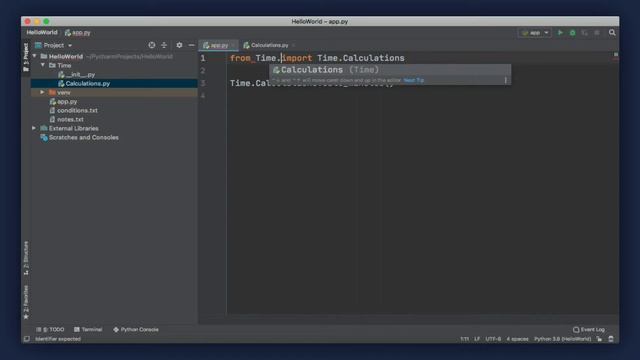Close the Calculations.py editor tab
Screen dimensions: 640x360
pos(293,45)
